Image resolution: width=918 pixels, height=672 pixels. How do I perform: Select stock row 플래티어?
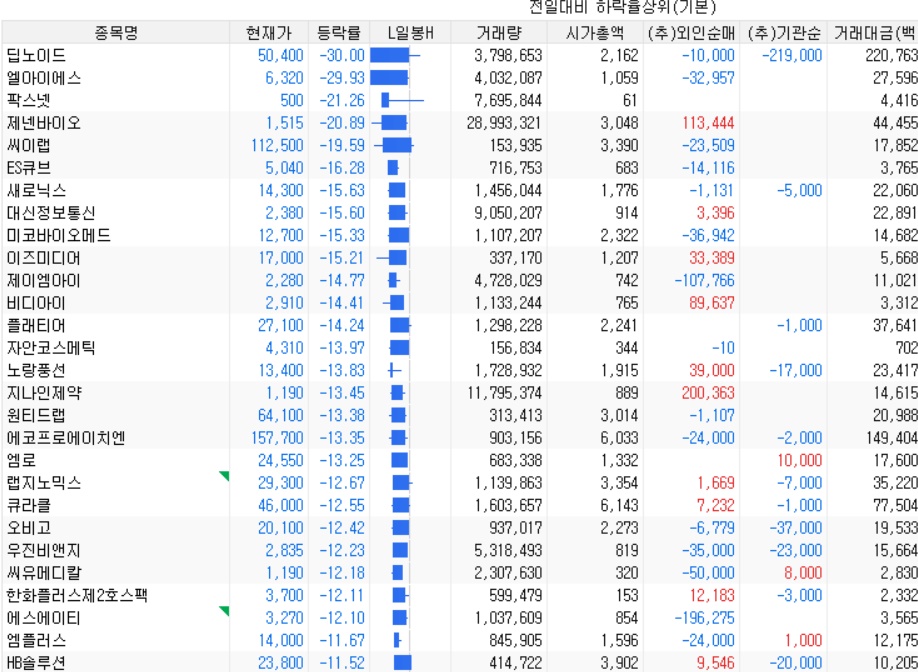459,325
